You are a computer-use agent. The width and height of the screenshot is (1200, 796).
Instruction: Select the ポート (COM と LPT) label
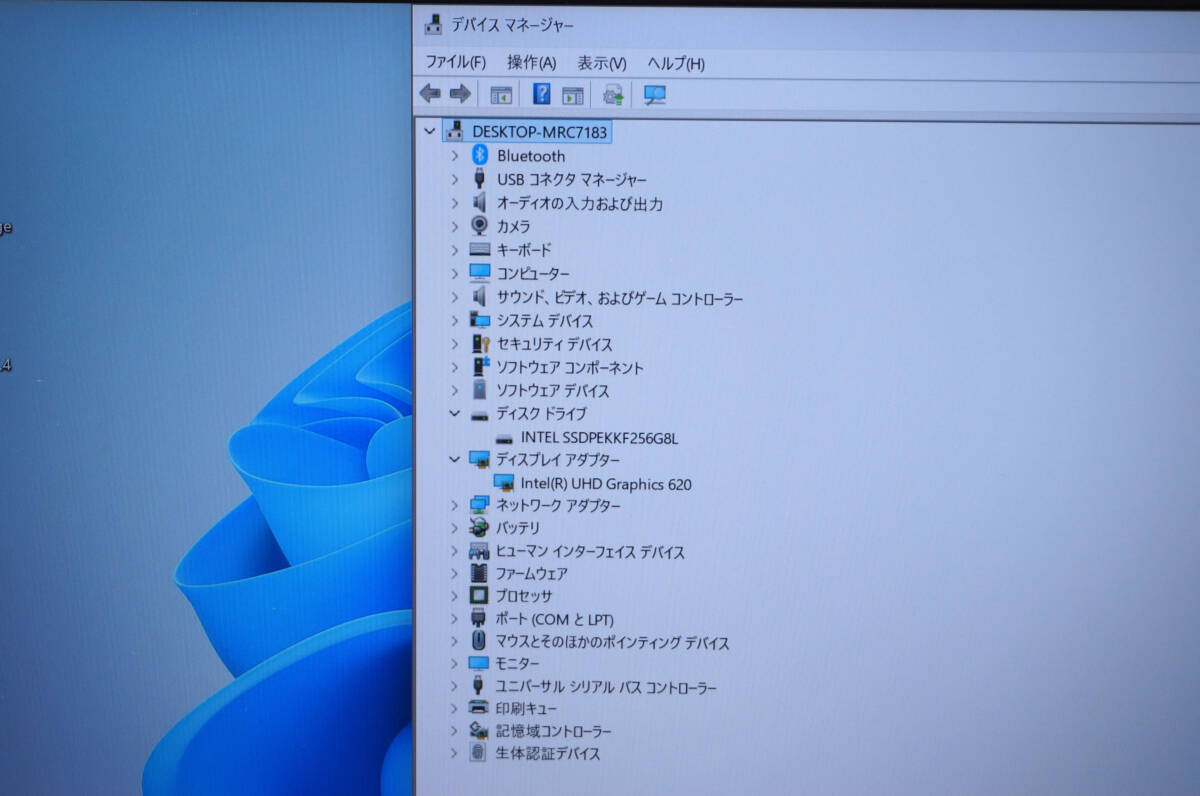[555, 619]
